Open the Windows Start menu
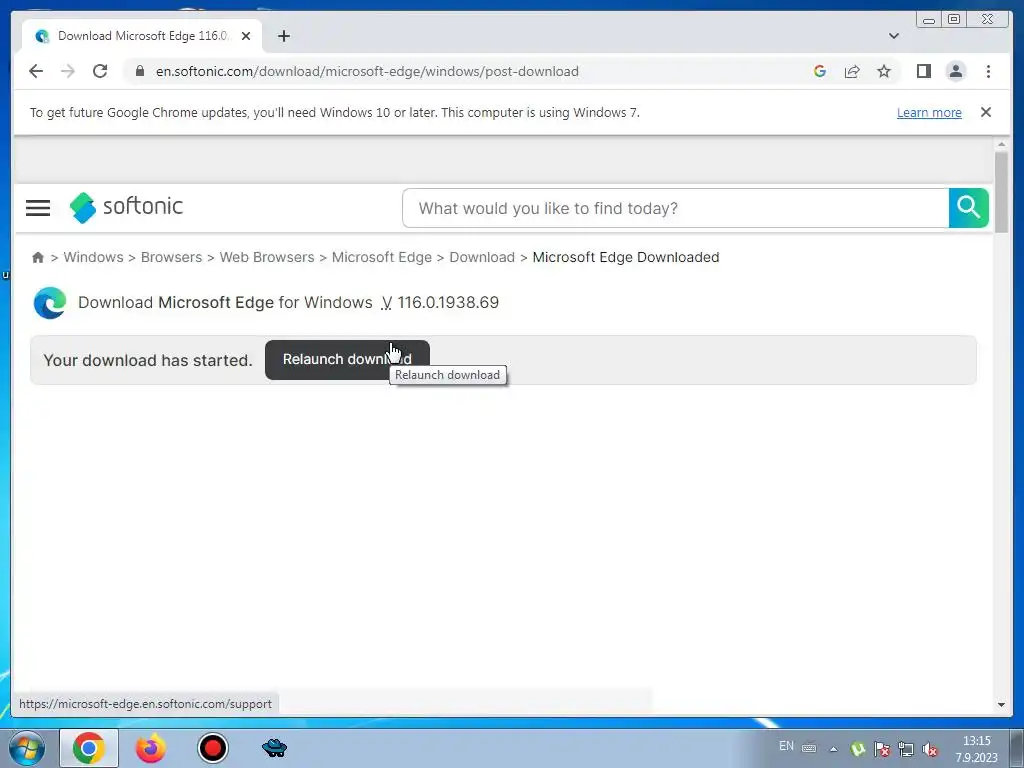1024x768 pixels. tap(26, 748)
